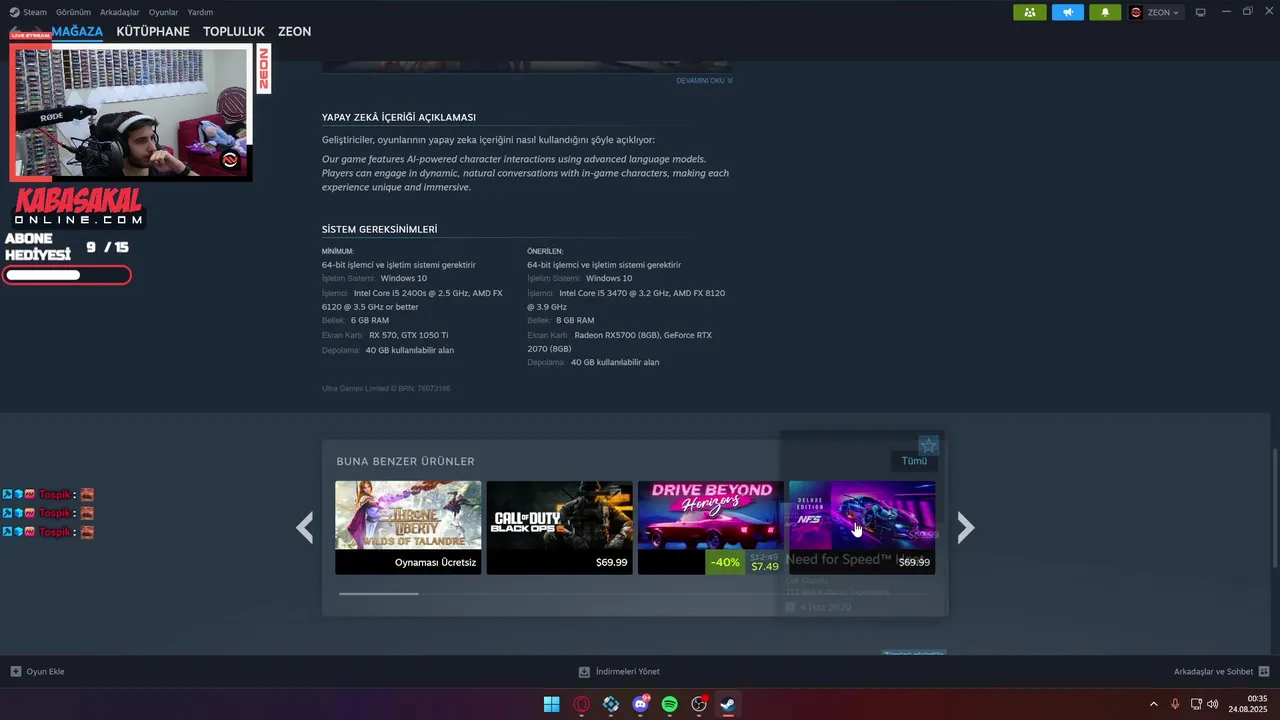
Task: Click the -40% discount badge
Action: 725,562
